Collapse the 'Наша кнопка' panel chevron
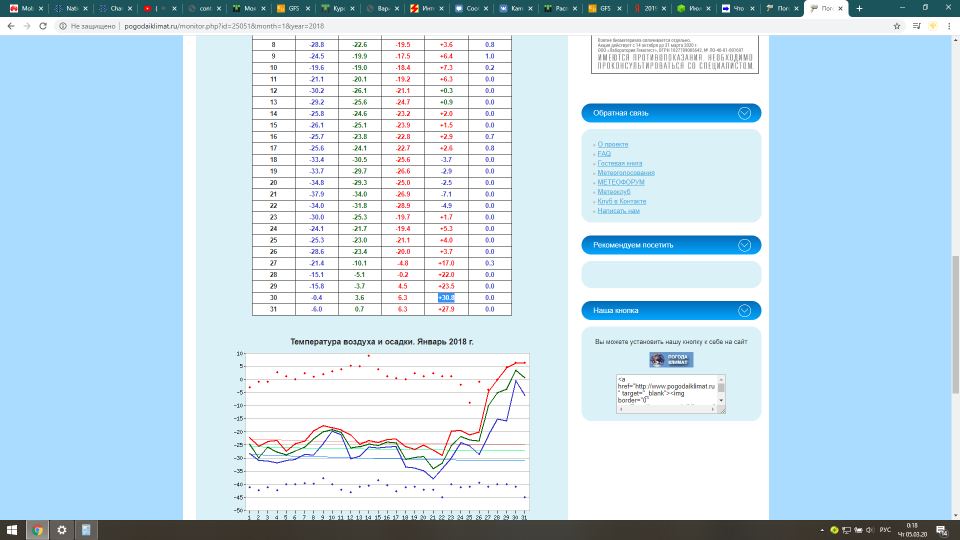Viewport: 960px width, 540px height. tap(744, 310)
